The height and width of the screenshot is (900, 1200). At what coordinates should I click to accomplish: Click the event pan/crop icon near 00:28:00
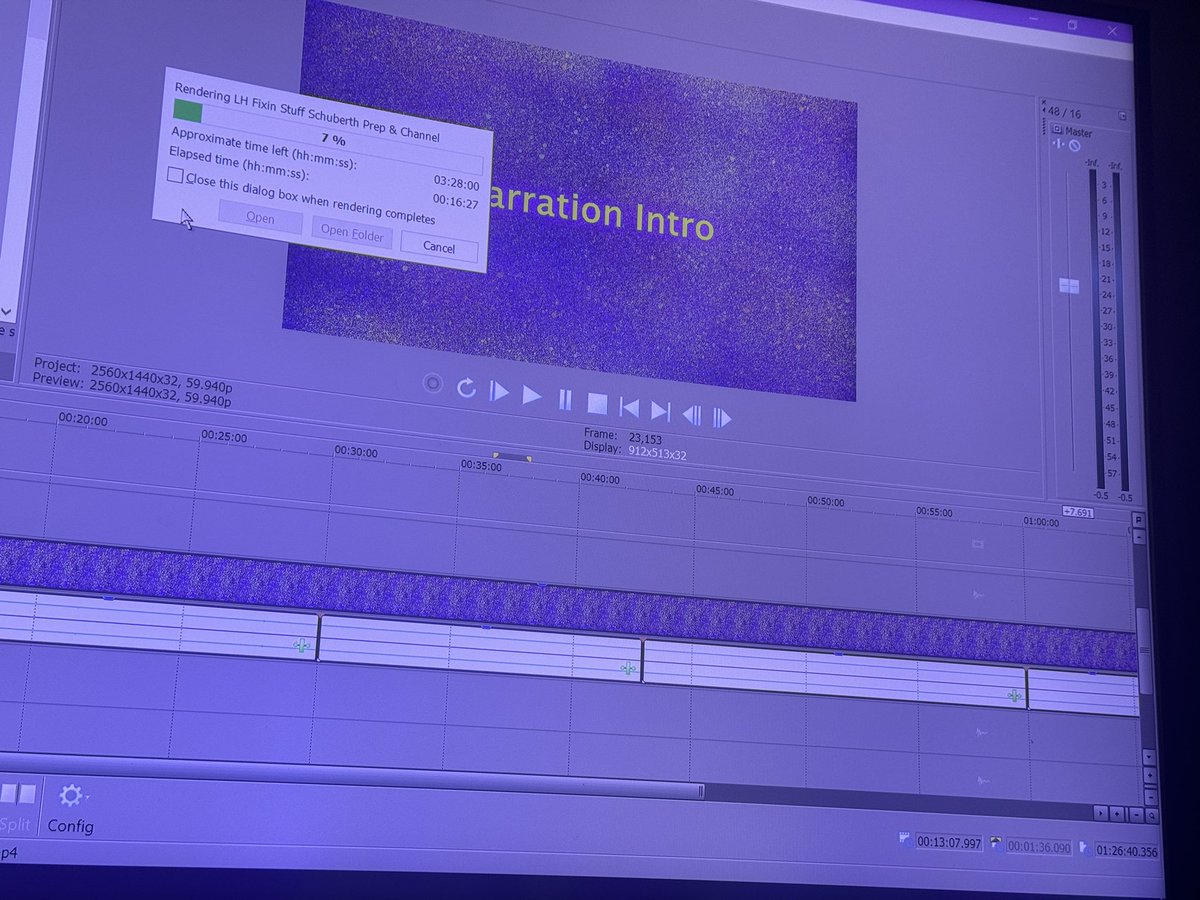(x=302, y=645)
